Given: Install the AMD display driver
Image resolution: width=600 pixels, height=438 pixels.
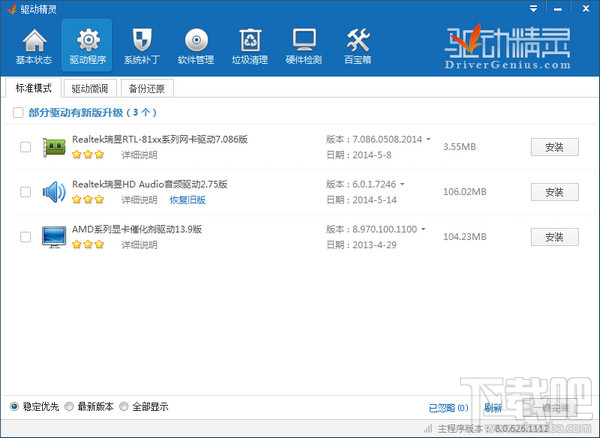Looking at the screenshot, I should 554,237.
